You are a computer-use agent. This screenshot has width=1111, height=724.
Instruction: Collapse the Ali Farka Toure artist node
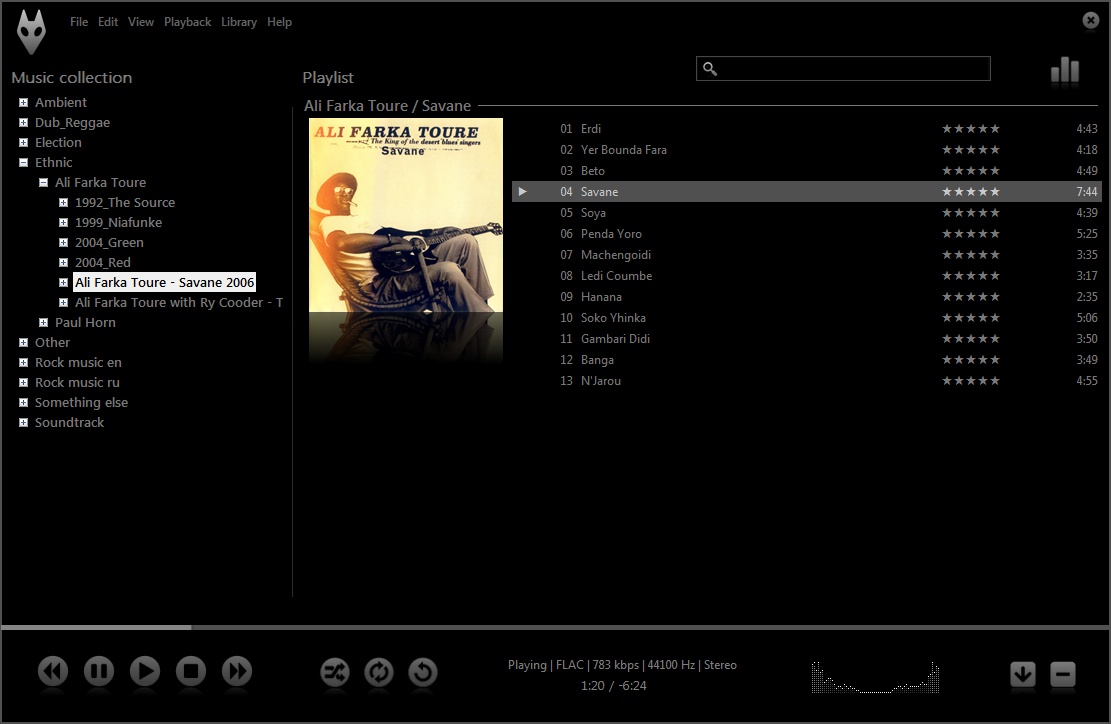tap(43, 182)
